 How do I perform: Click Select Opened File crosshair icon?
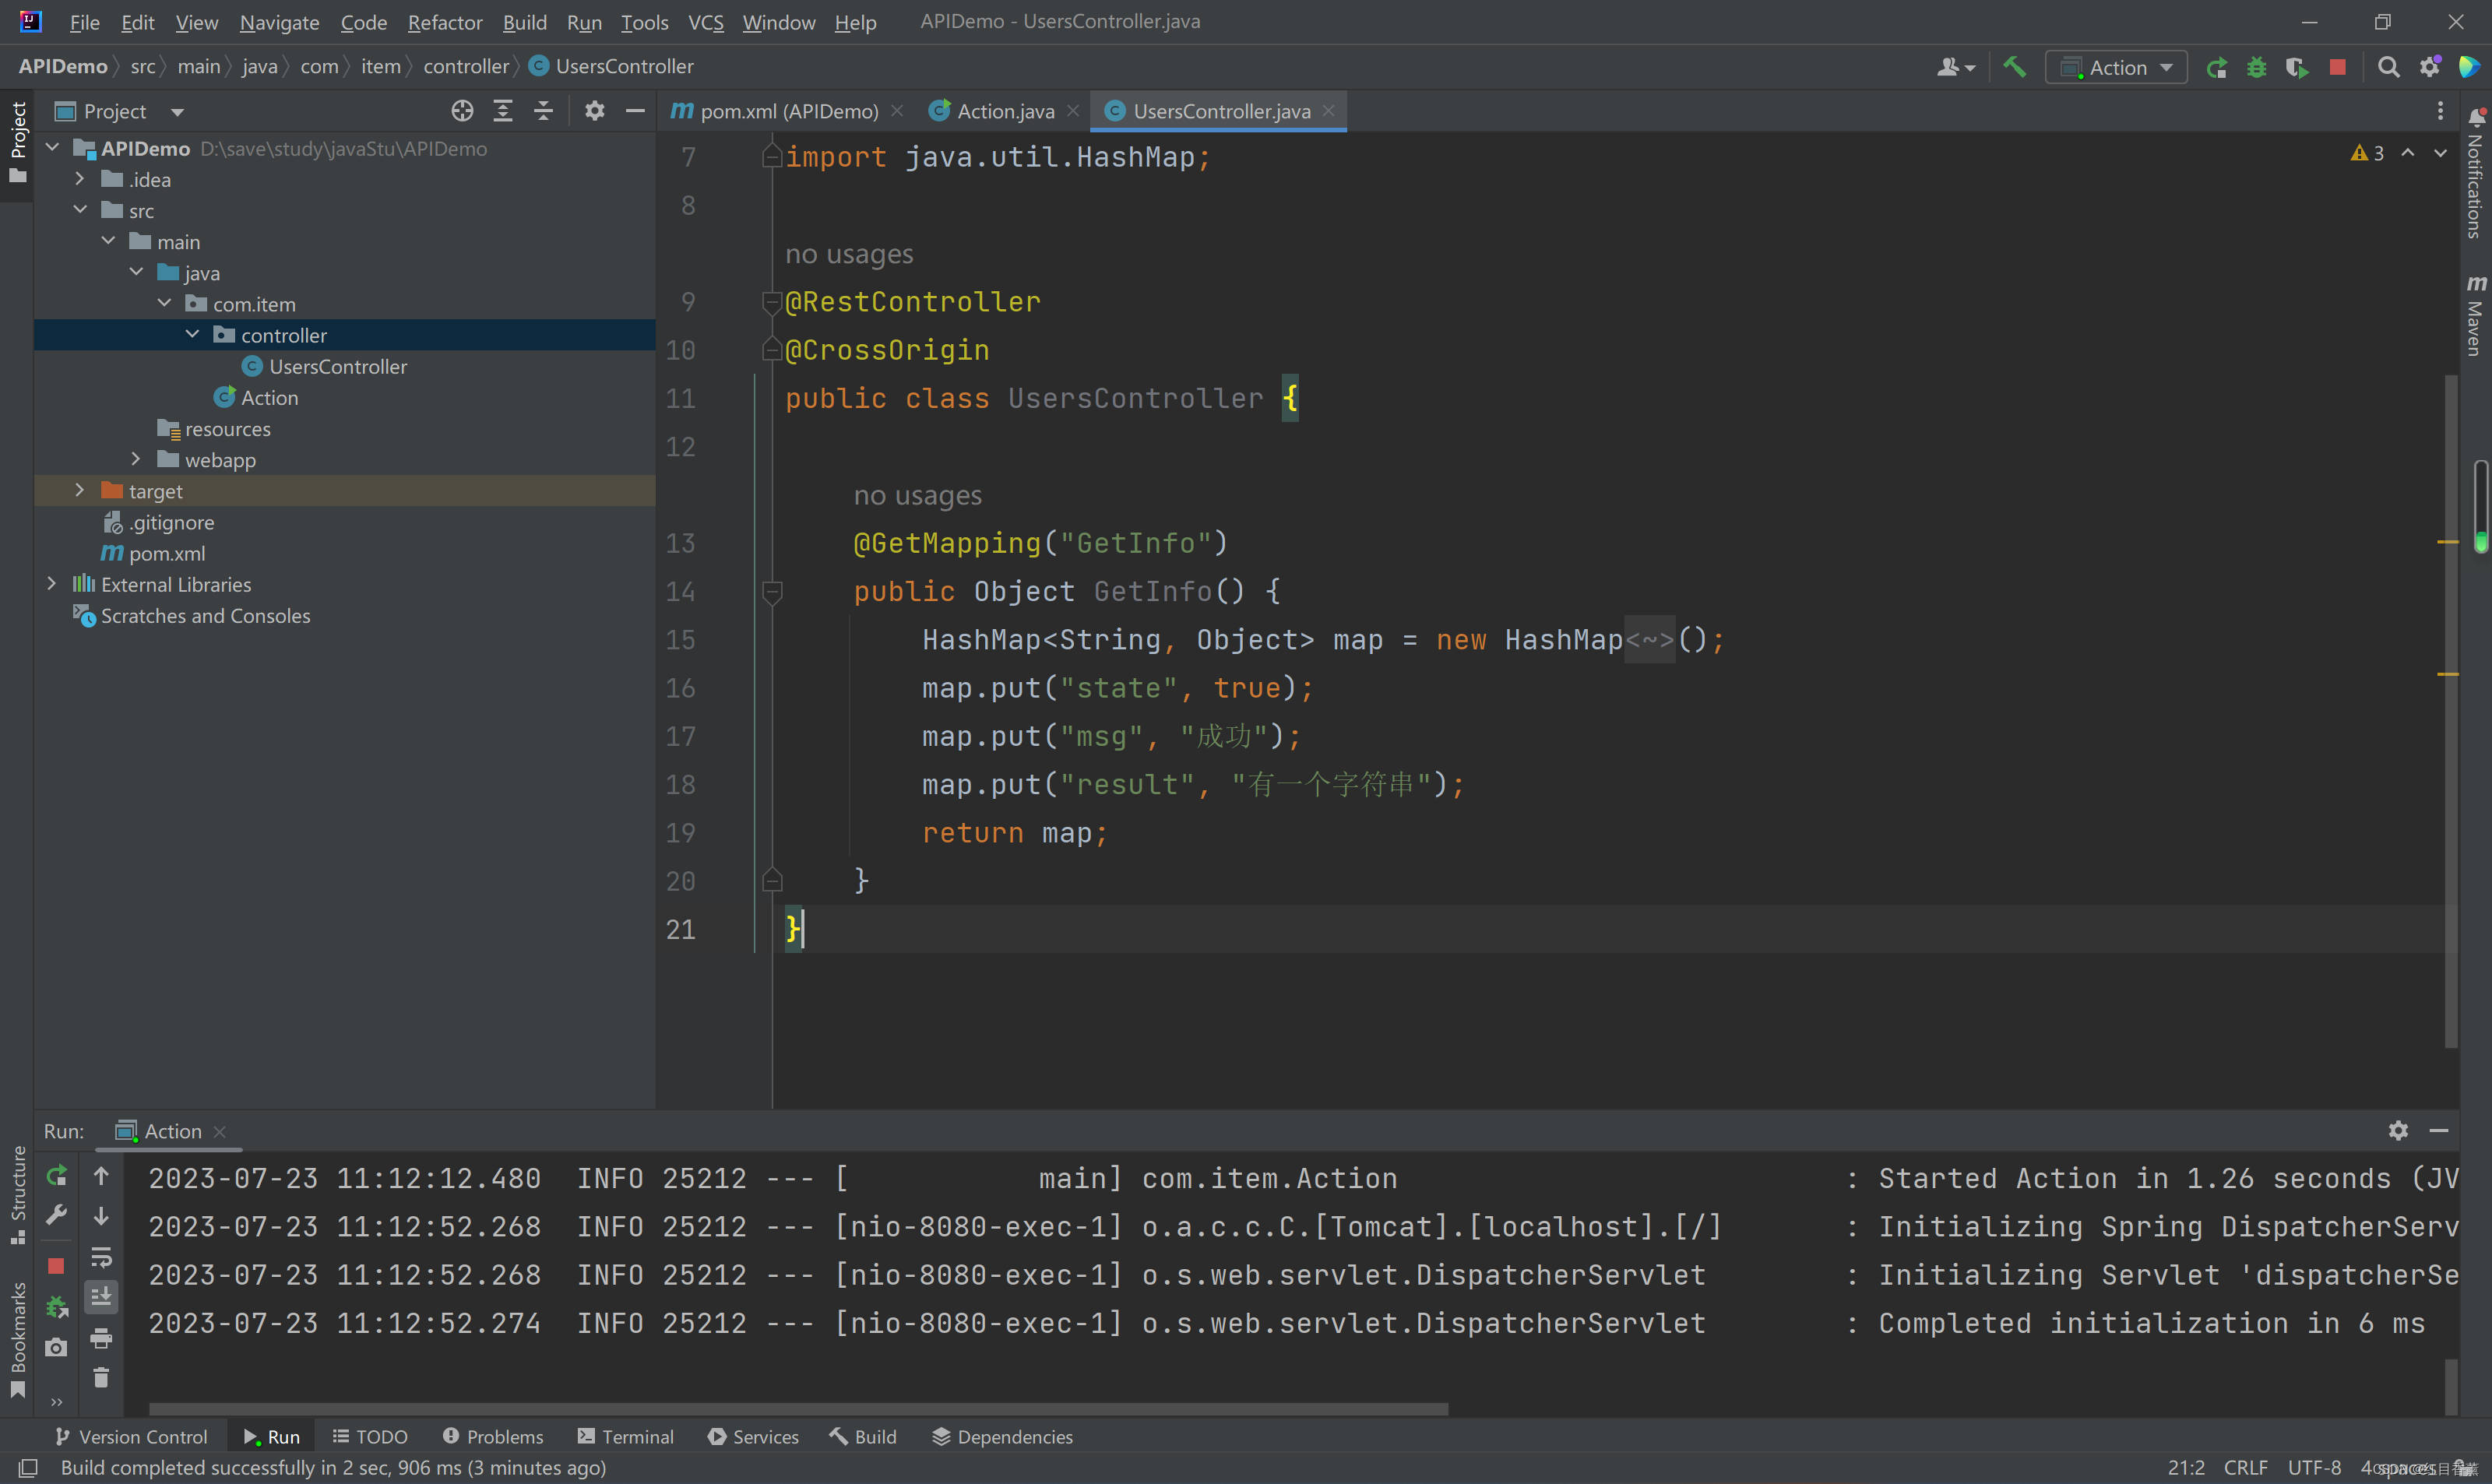point(462,111)
